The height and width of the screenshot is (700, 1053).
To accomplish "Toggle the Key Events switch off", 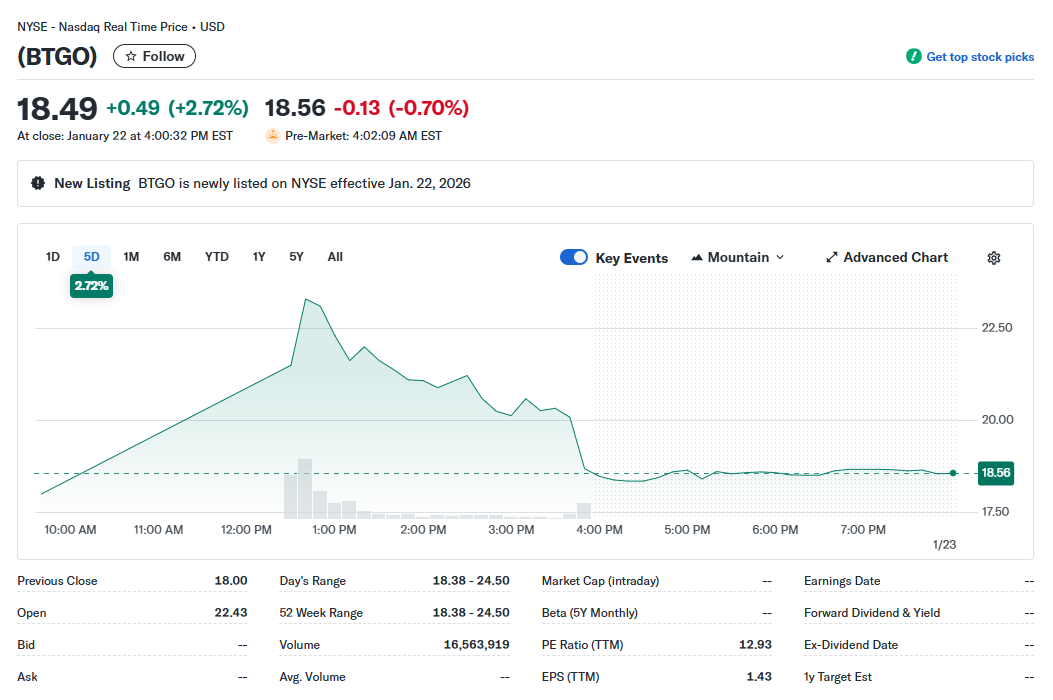I will pyautogui.click(x=574, y=258).
